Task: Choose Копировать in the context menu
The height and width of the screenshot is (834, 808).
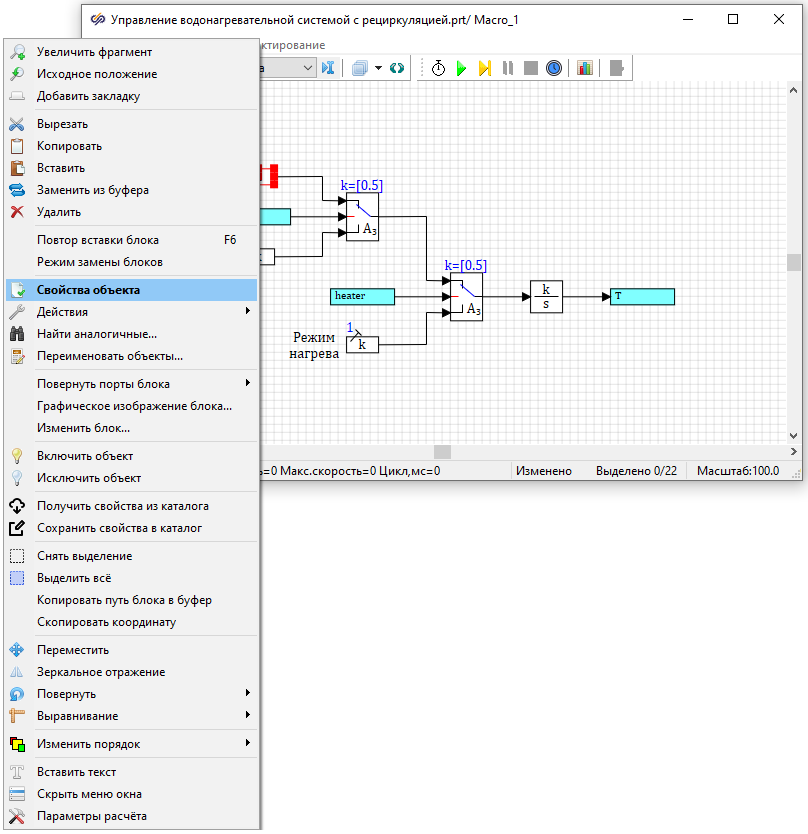Action: pyautogui.click(x=70, y=146)
